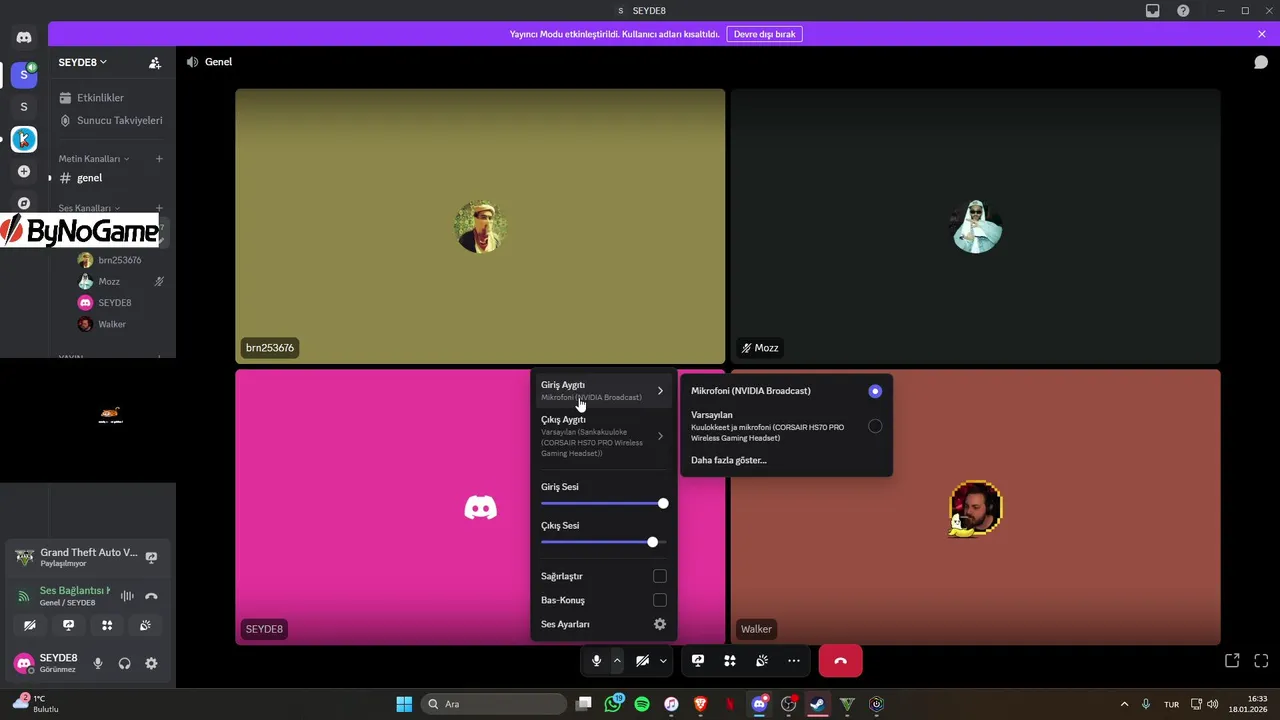Collapse microphone options chevron in call bar
The height and width of the screenshot is (720, 1280).
click(x=617, y=661)
